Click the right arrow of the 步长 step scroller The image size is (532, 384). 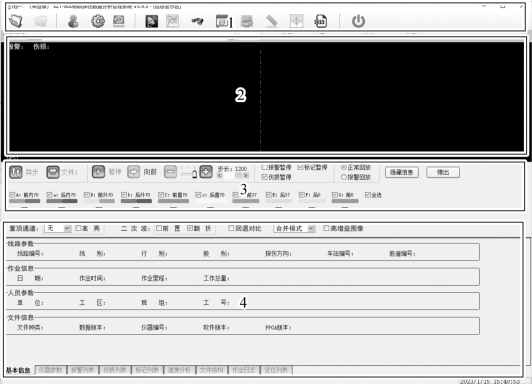(x=246, y=176)
